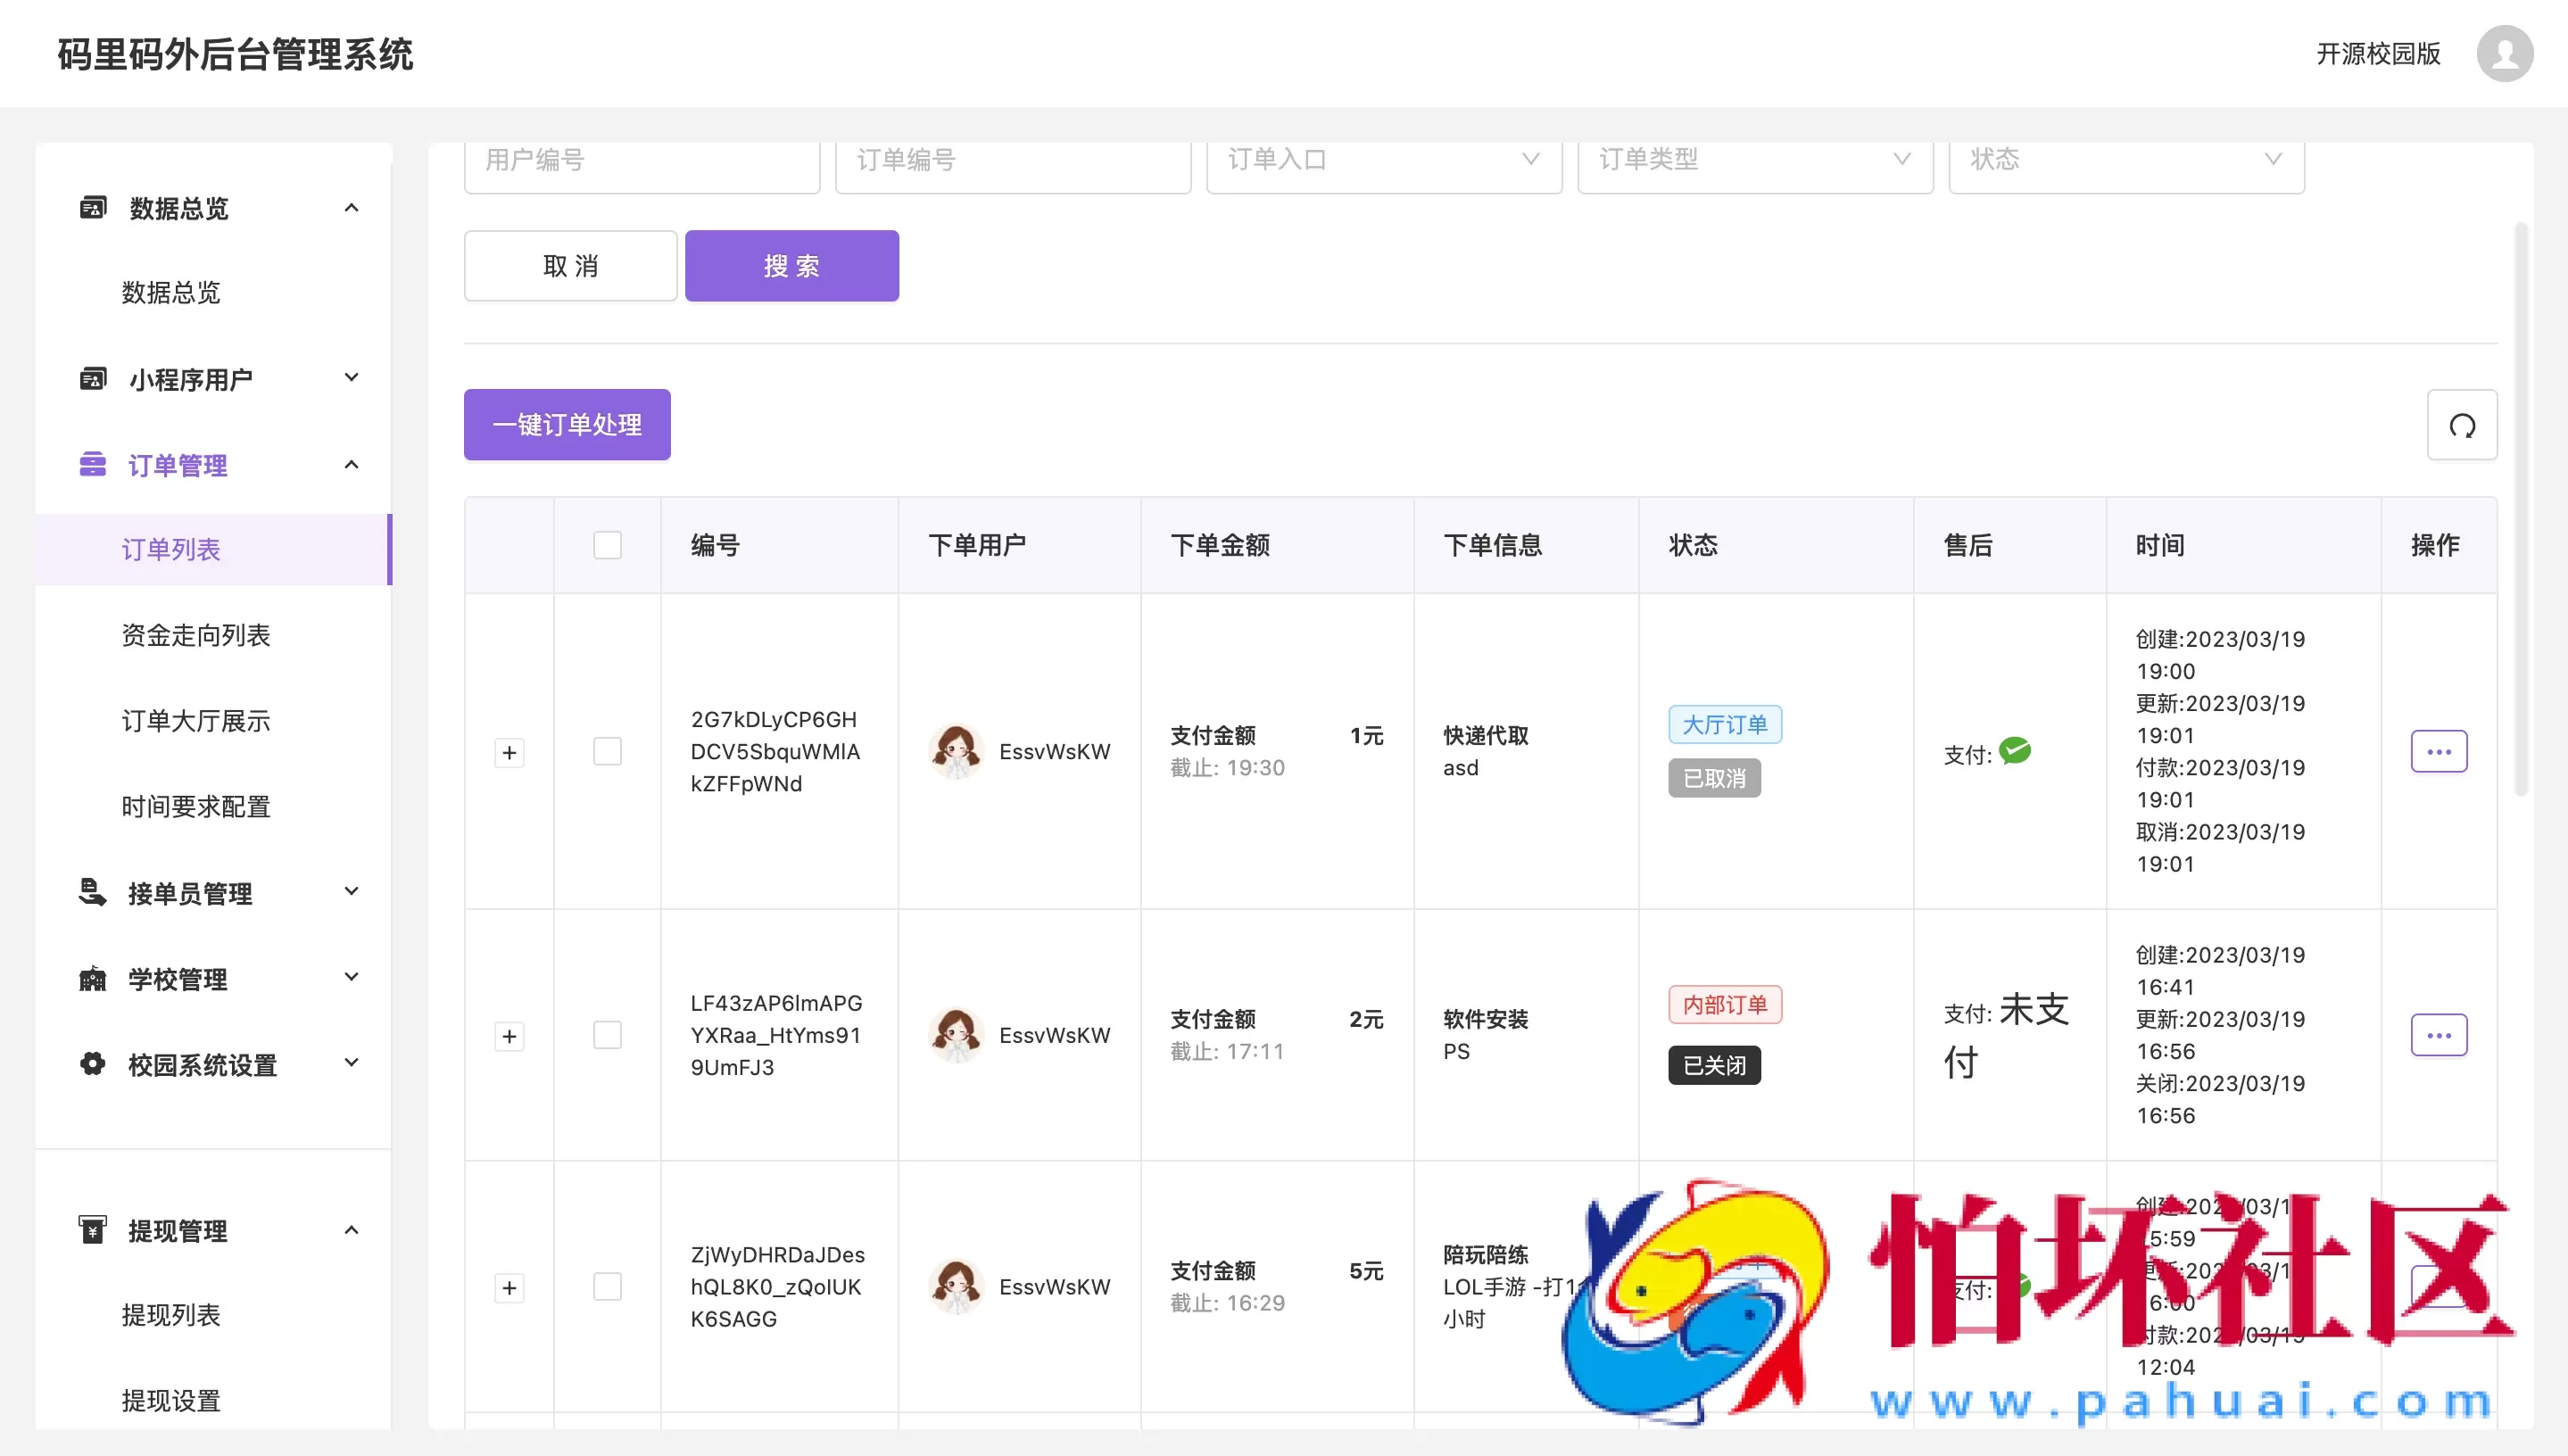The image size is (2568, 1456).
Task: Click the 订单管理 sidebar icon
Action: 93,465
